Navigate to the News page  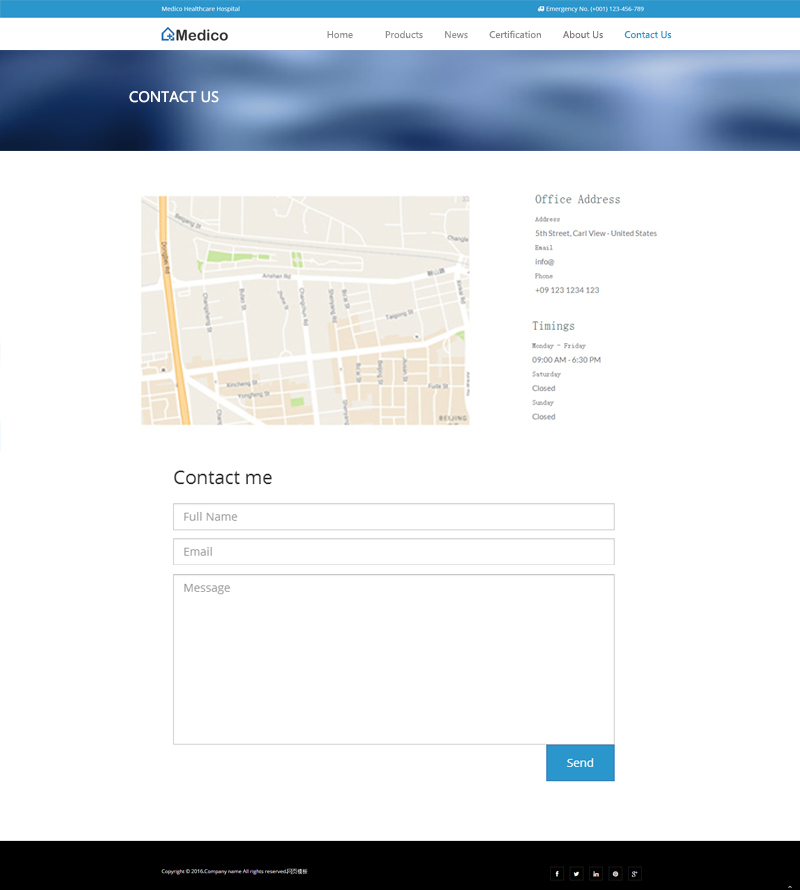(x=456, y=35)
